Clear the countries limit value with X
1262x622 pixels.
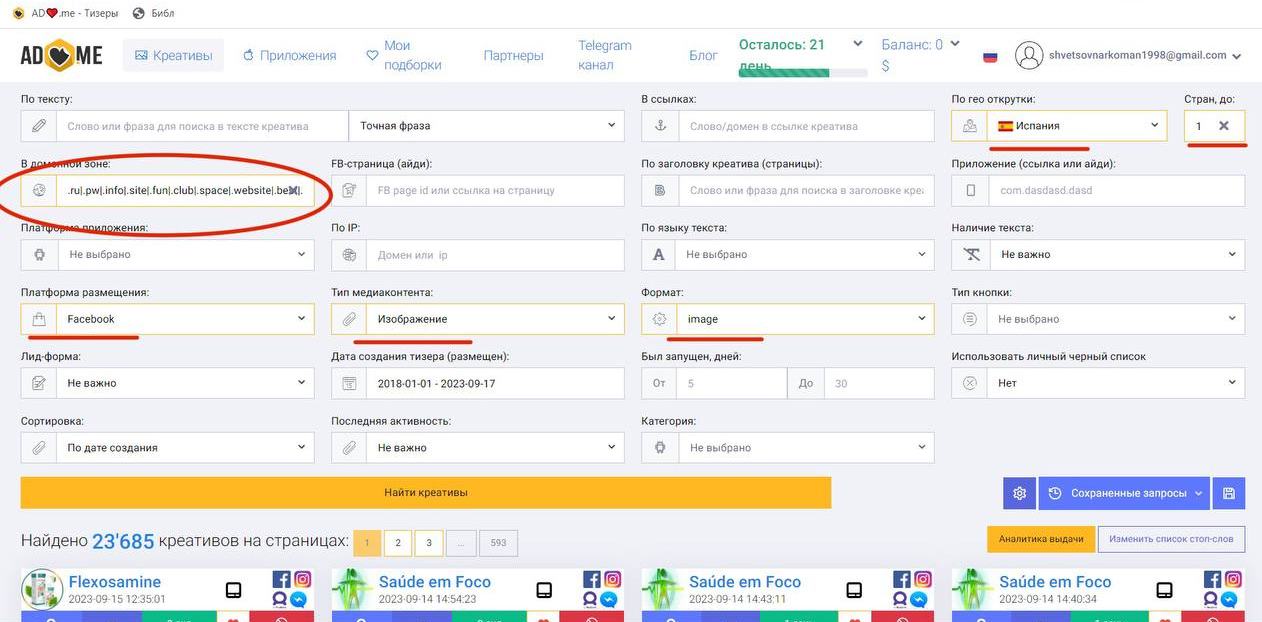point(1224,126)
